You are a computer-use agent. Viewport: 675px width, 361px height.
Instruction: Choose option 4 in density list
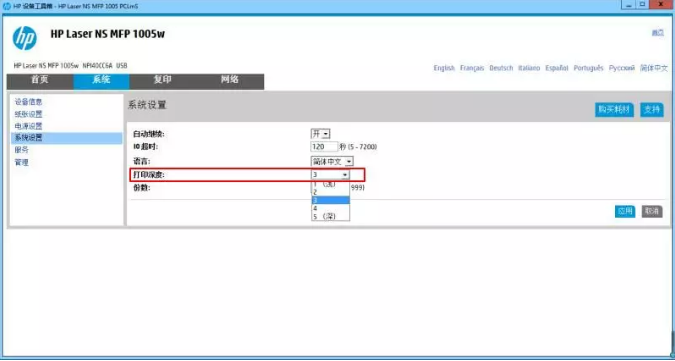pyautogui.click(x=330, y=208)
